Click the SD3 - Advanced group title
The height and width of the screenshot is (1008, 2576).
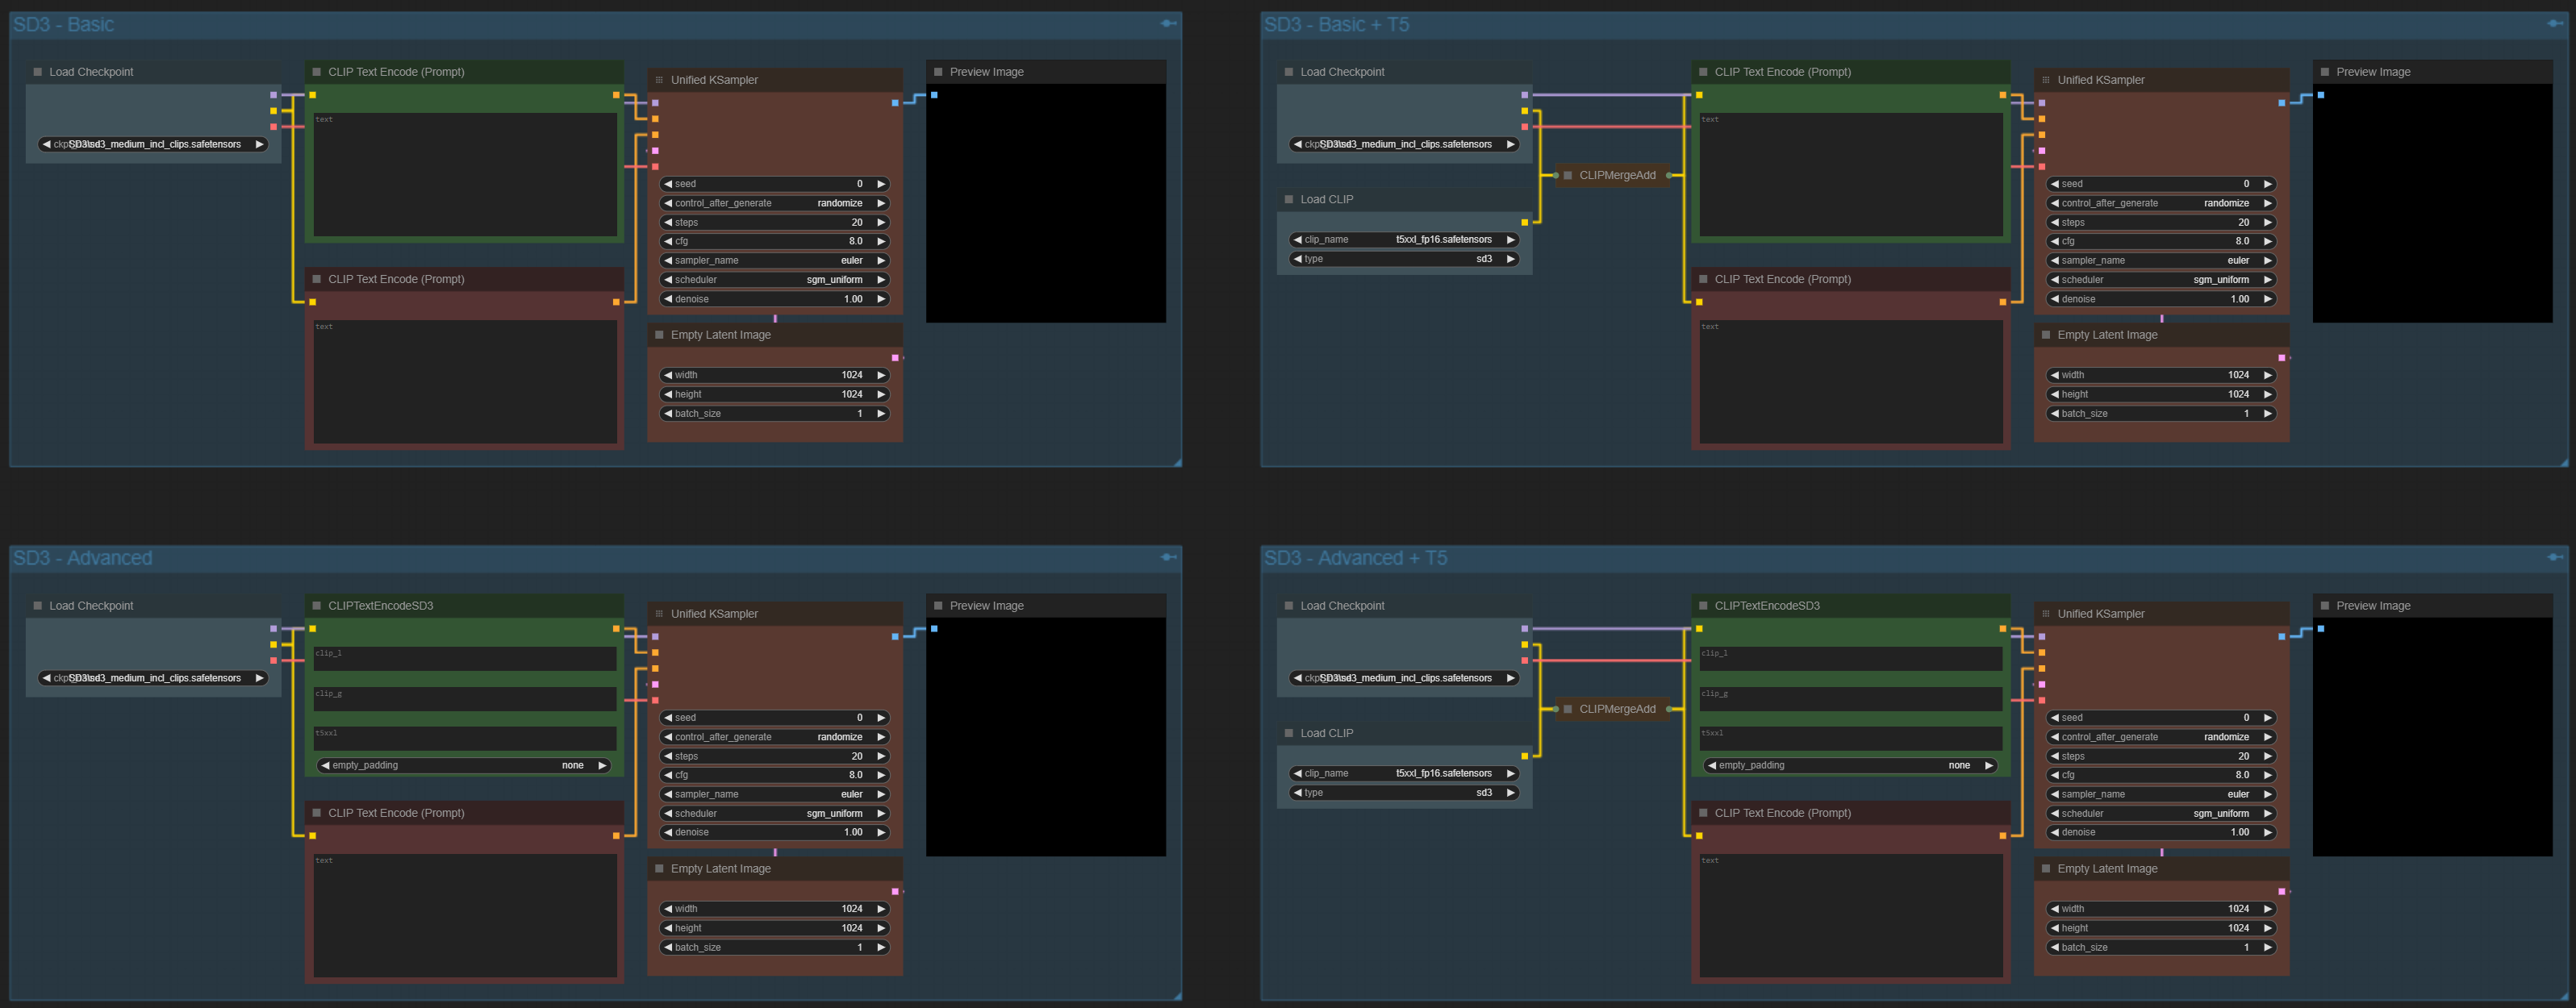[x=82, y=557]
